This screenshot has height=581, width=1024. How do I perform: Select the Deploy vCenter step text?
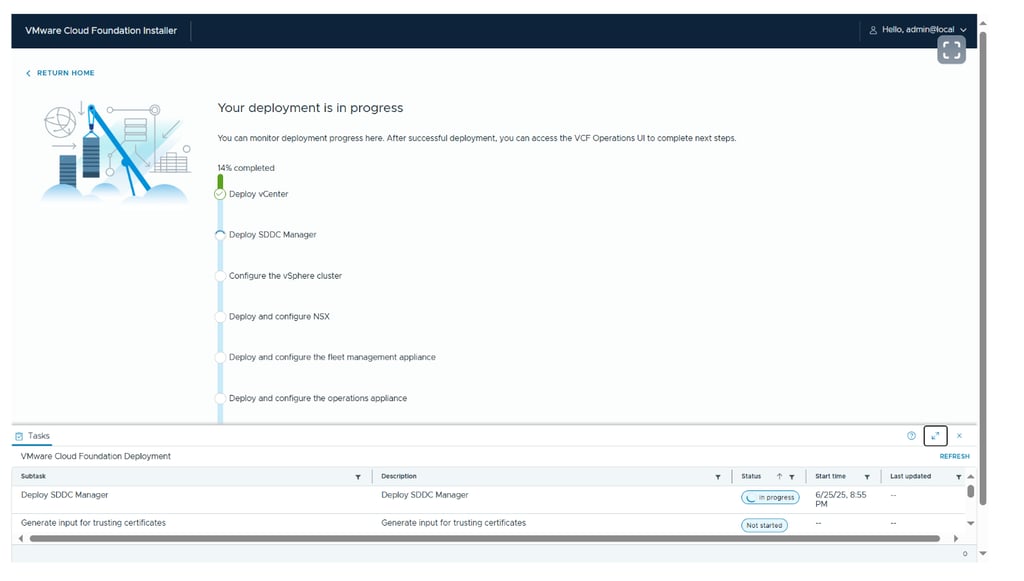(259, 194)
